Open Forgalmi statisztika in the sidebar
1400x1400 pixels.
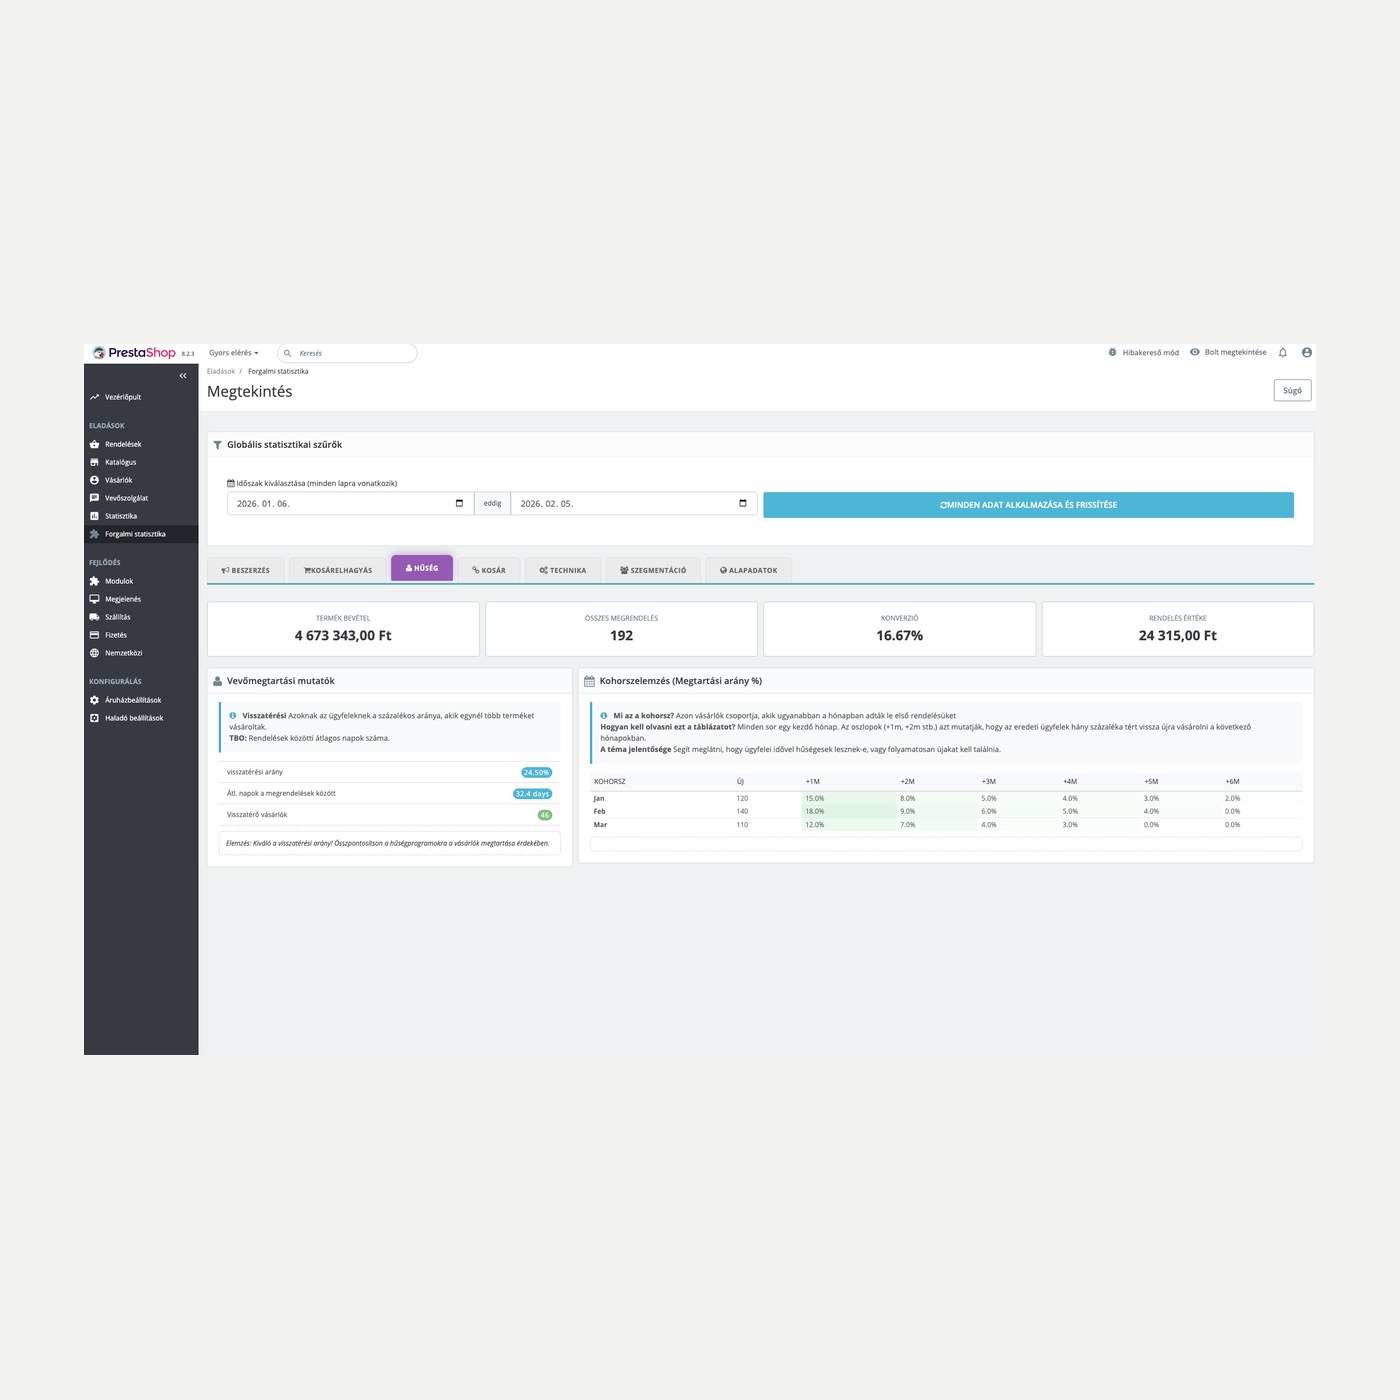pyautogui.click(x=141, y=534)
